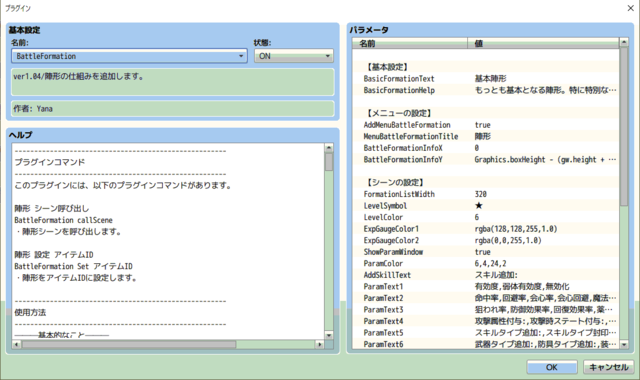Select the LevelSymbol parameter row
Viewport: 640px width, 380px height.
click(x=485, y=205)
